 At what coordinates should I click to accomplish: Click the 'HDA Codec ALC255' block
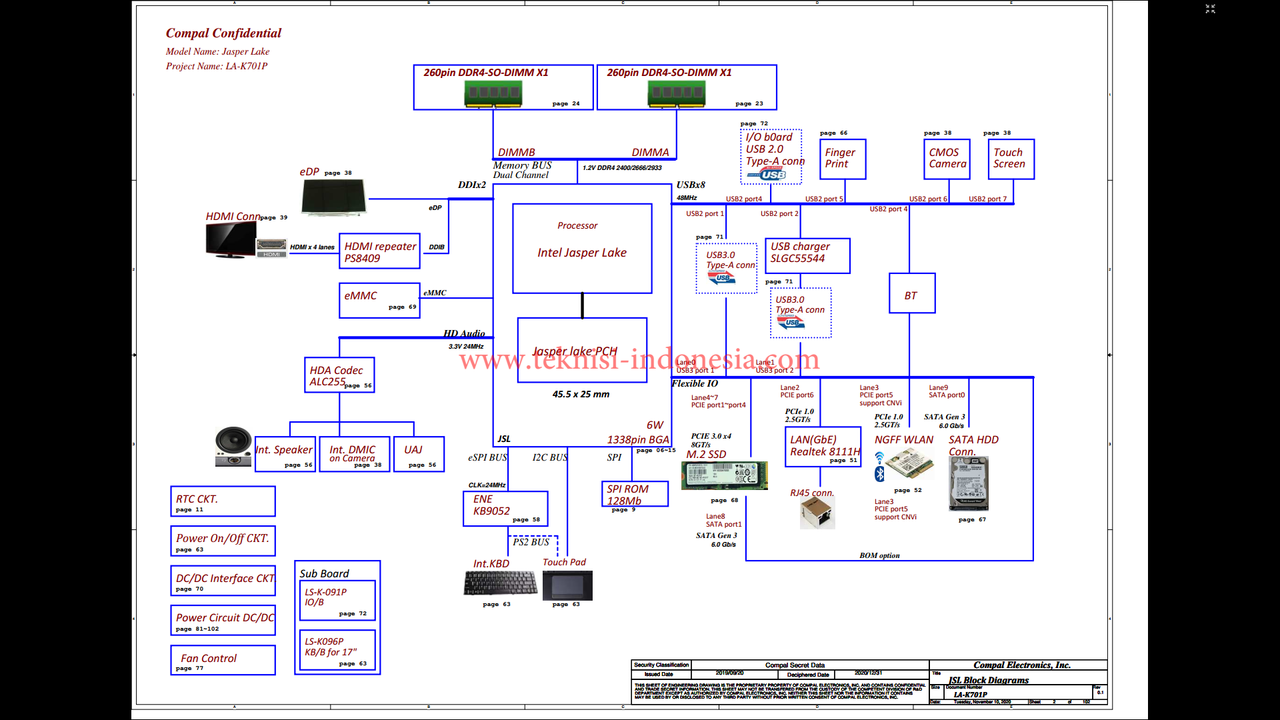341,375
